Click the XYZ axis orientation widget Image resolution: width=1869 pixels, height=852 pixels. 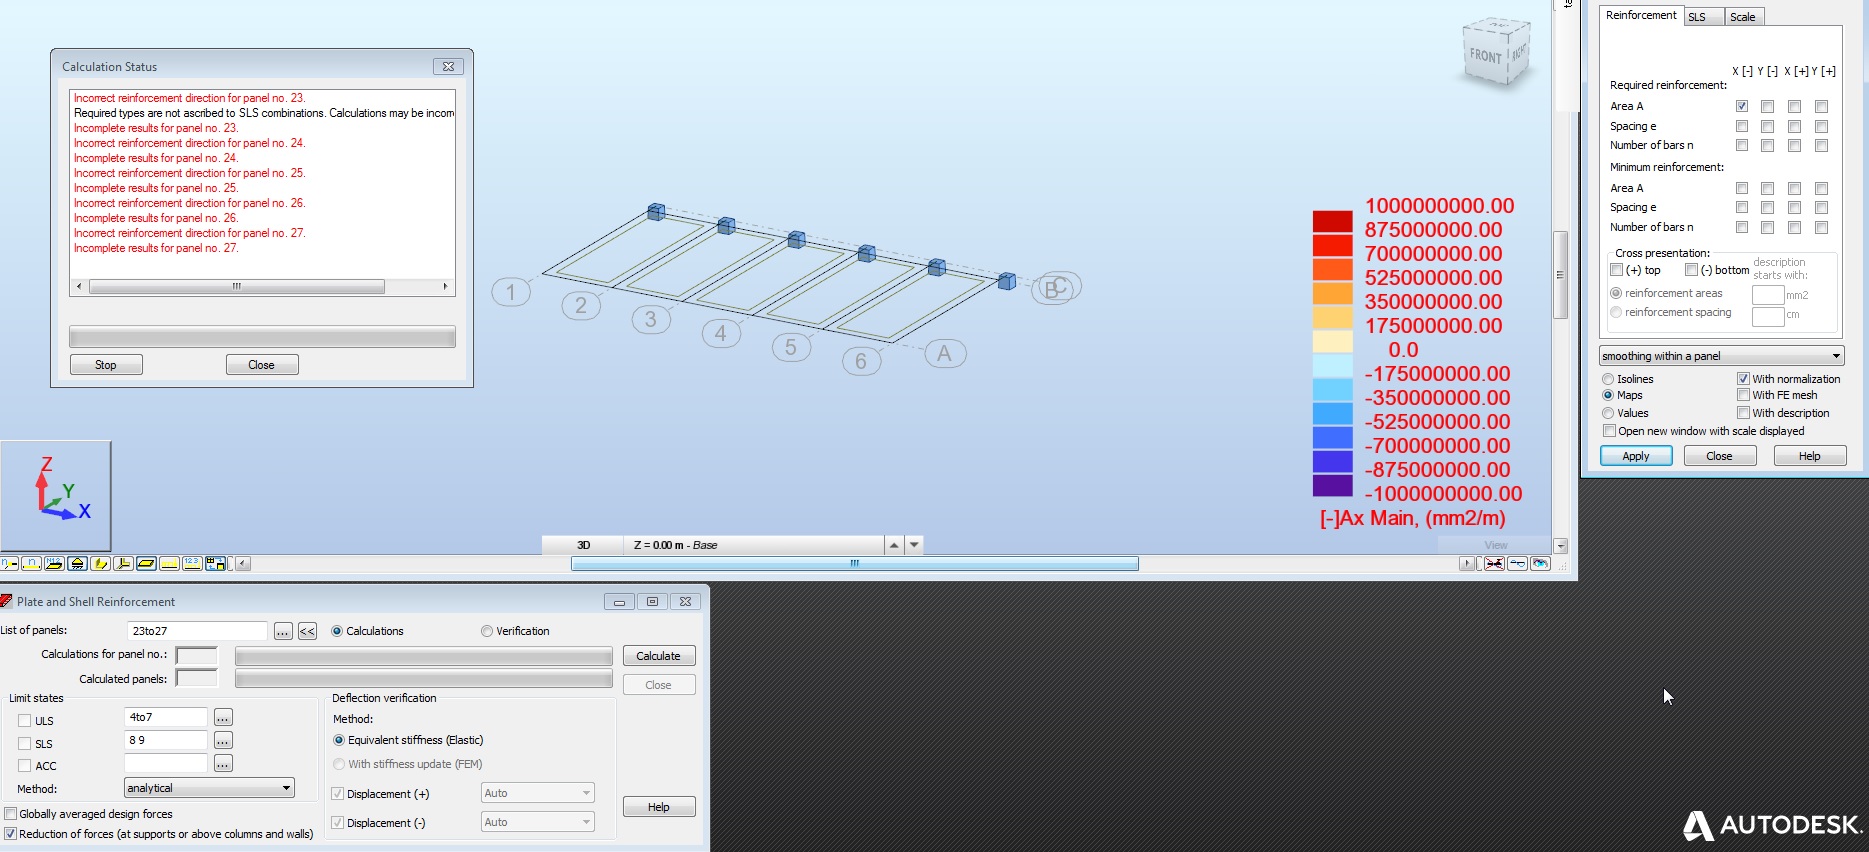pyautogui.click(x=56, y=495)
